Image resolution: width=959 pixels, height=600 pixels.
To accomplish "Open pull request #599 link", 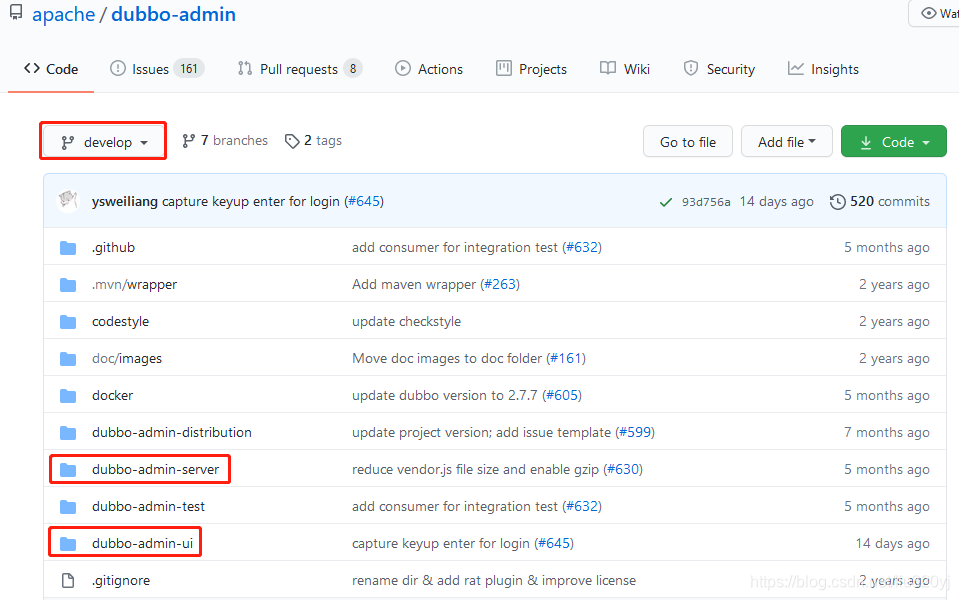I will point(635,432).
